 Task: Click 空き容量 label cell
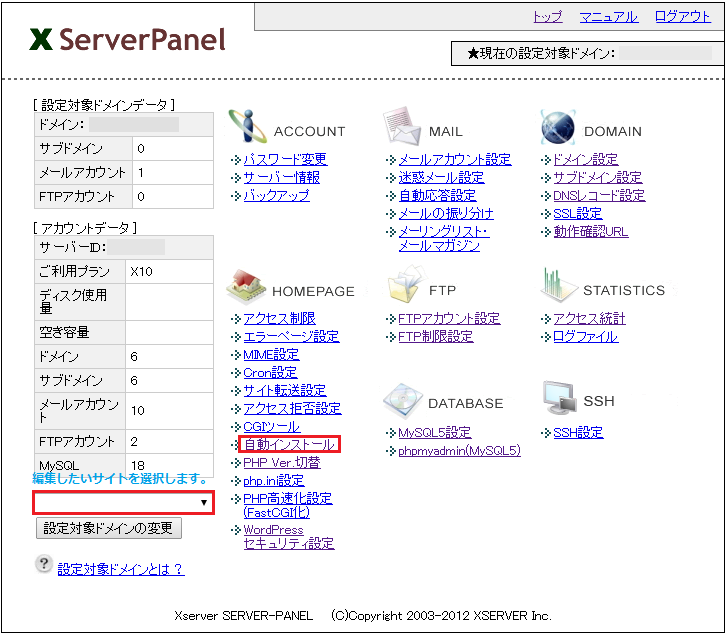point(80,333)
